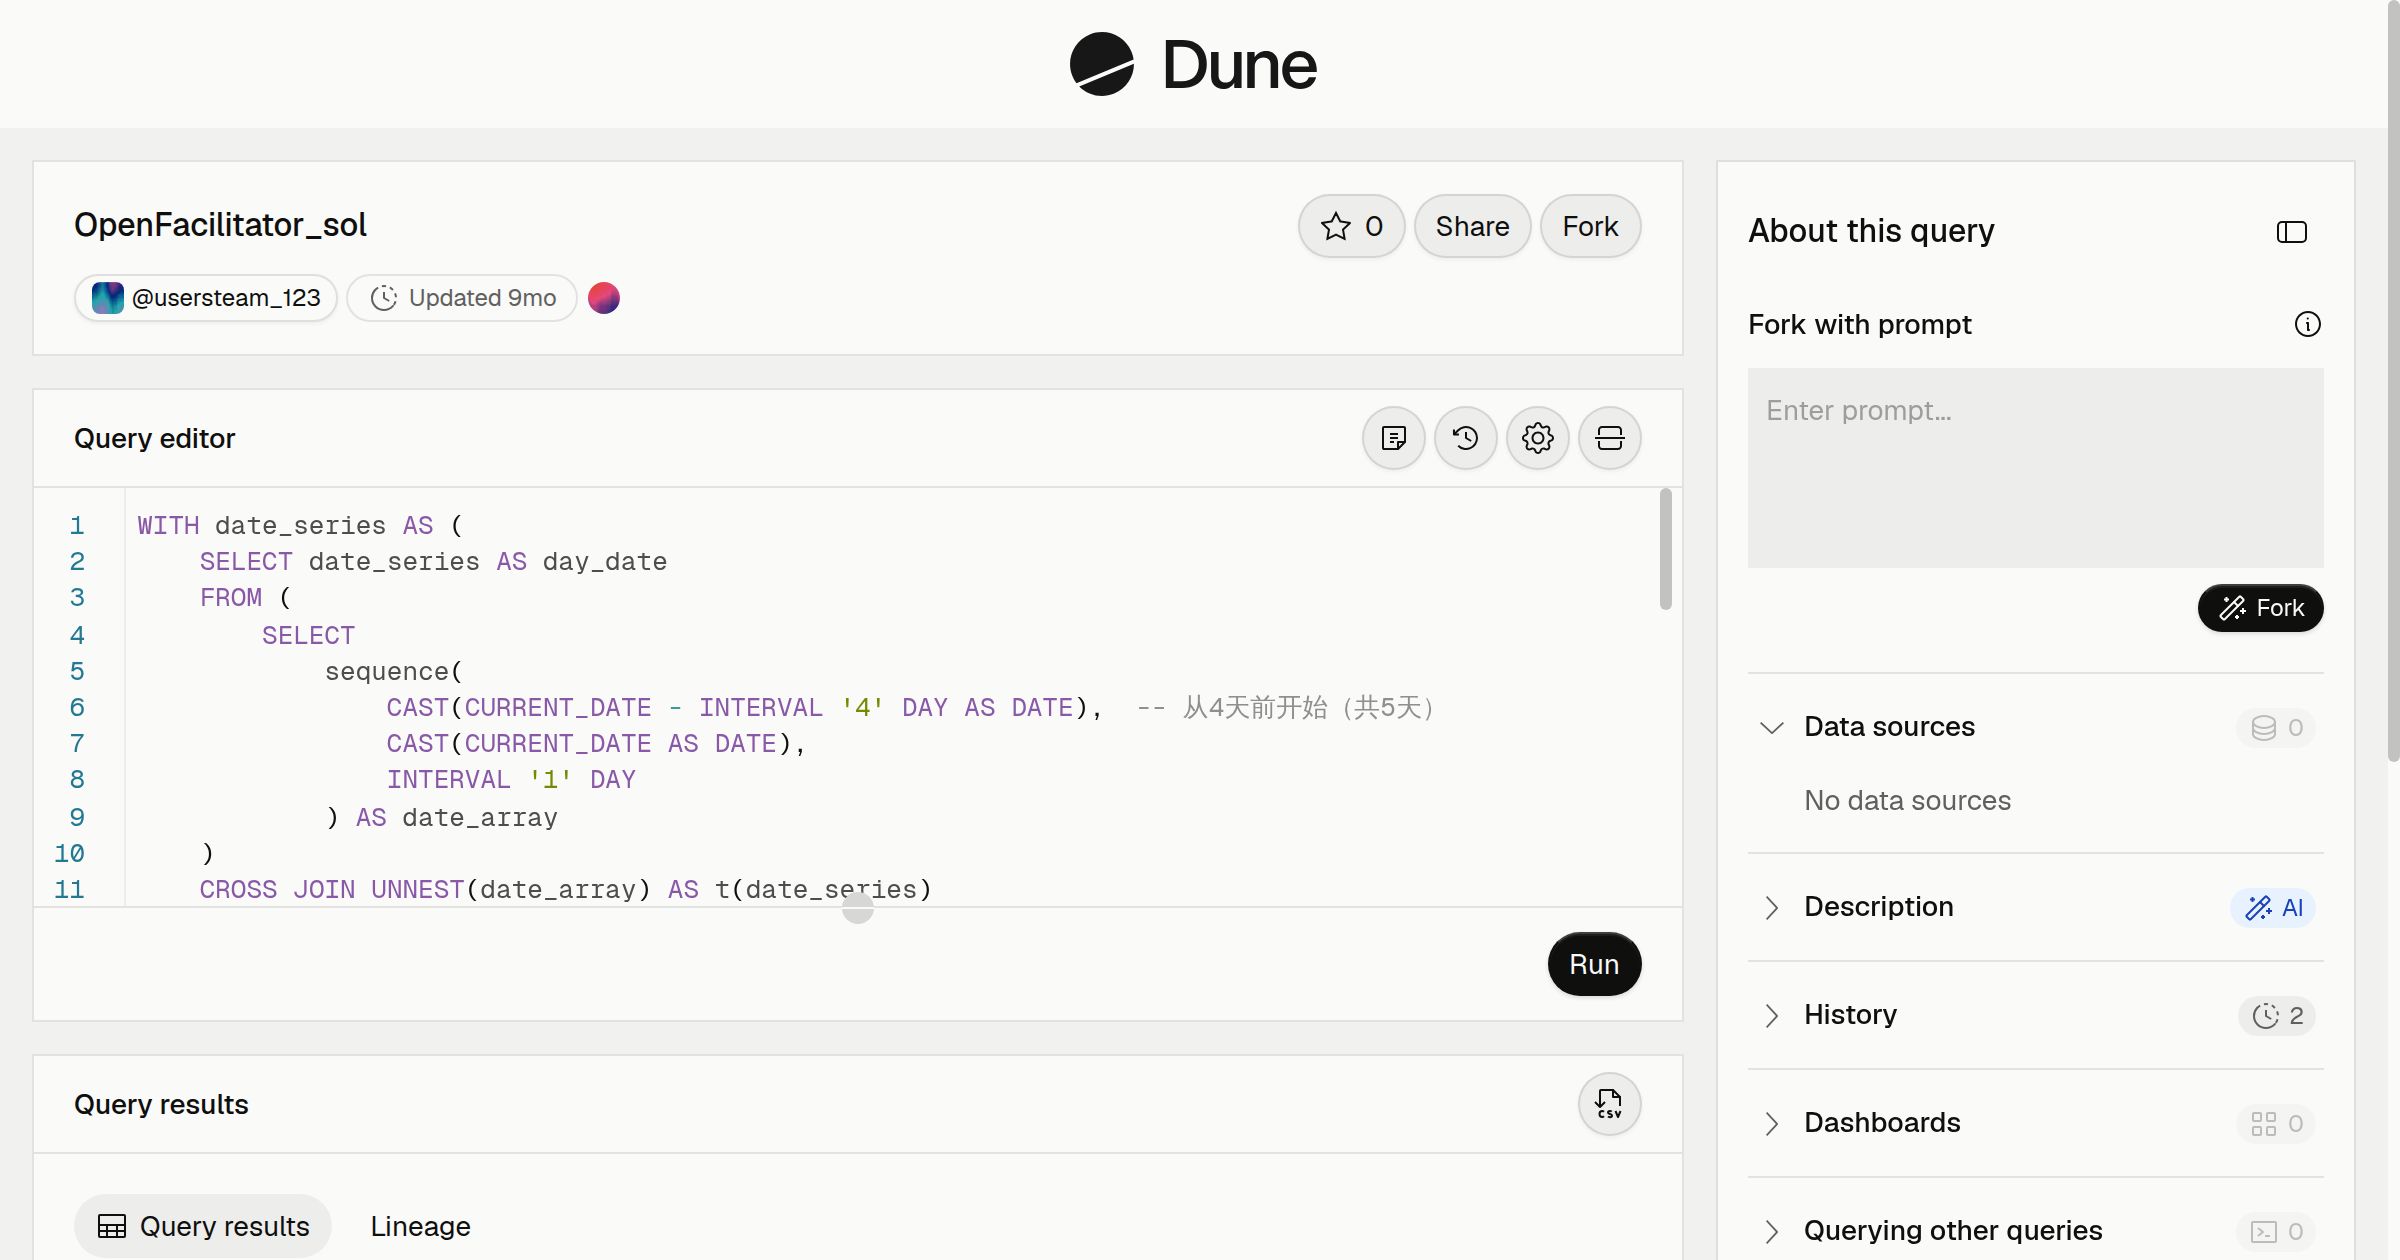This screenshot has width=2400, height=1260.
Task: Click the black Fork with prompt button
Action: coord(2260,608)
